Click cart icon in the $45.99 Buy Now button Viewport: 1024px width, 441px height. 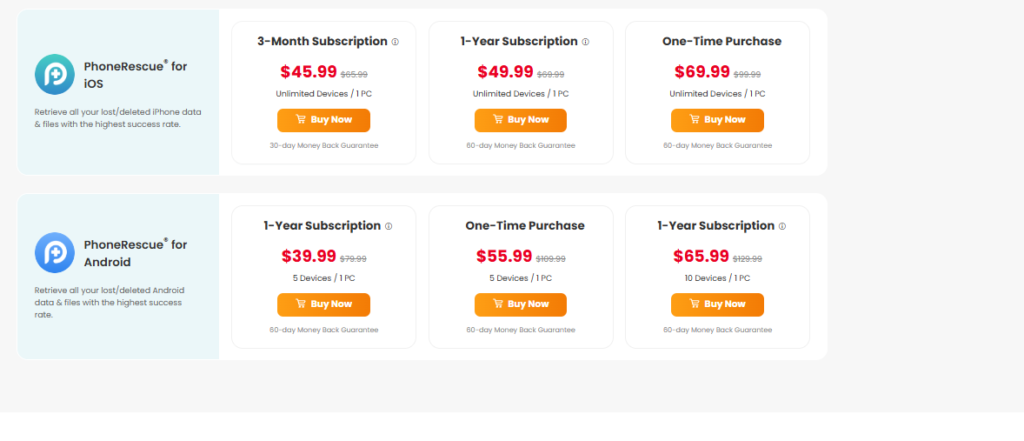[x=300, y=120]
